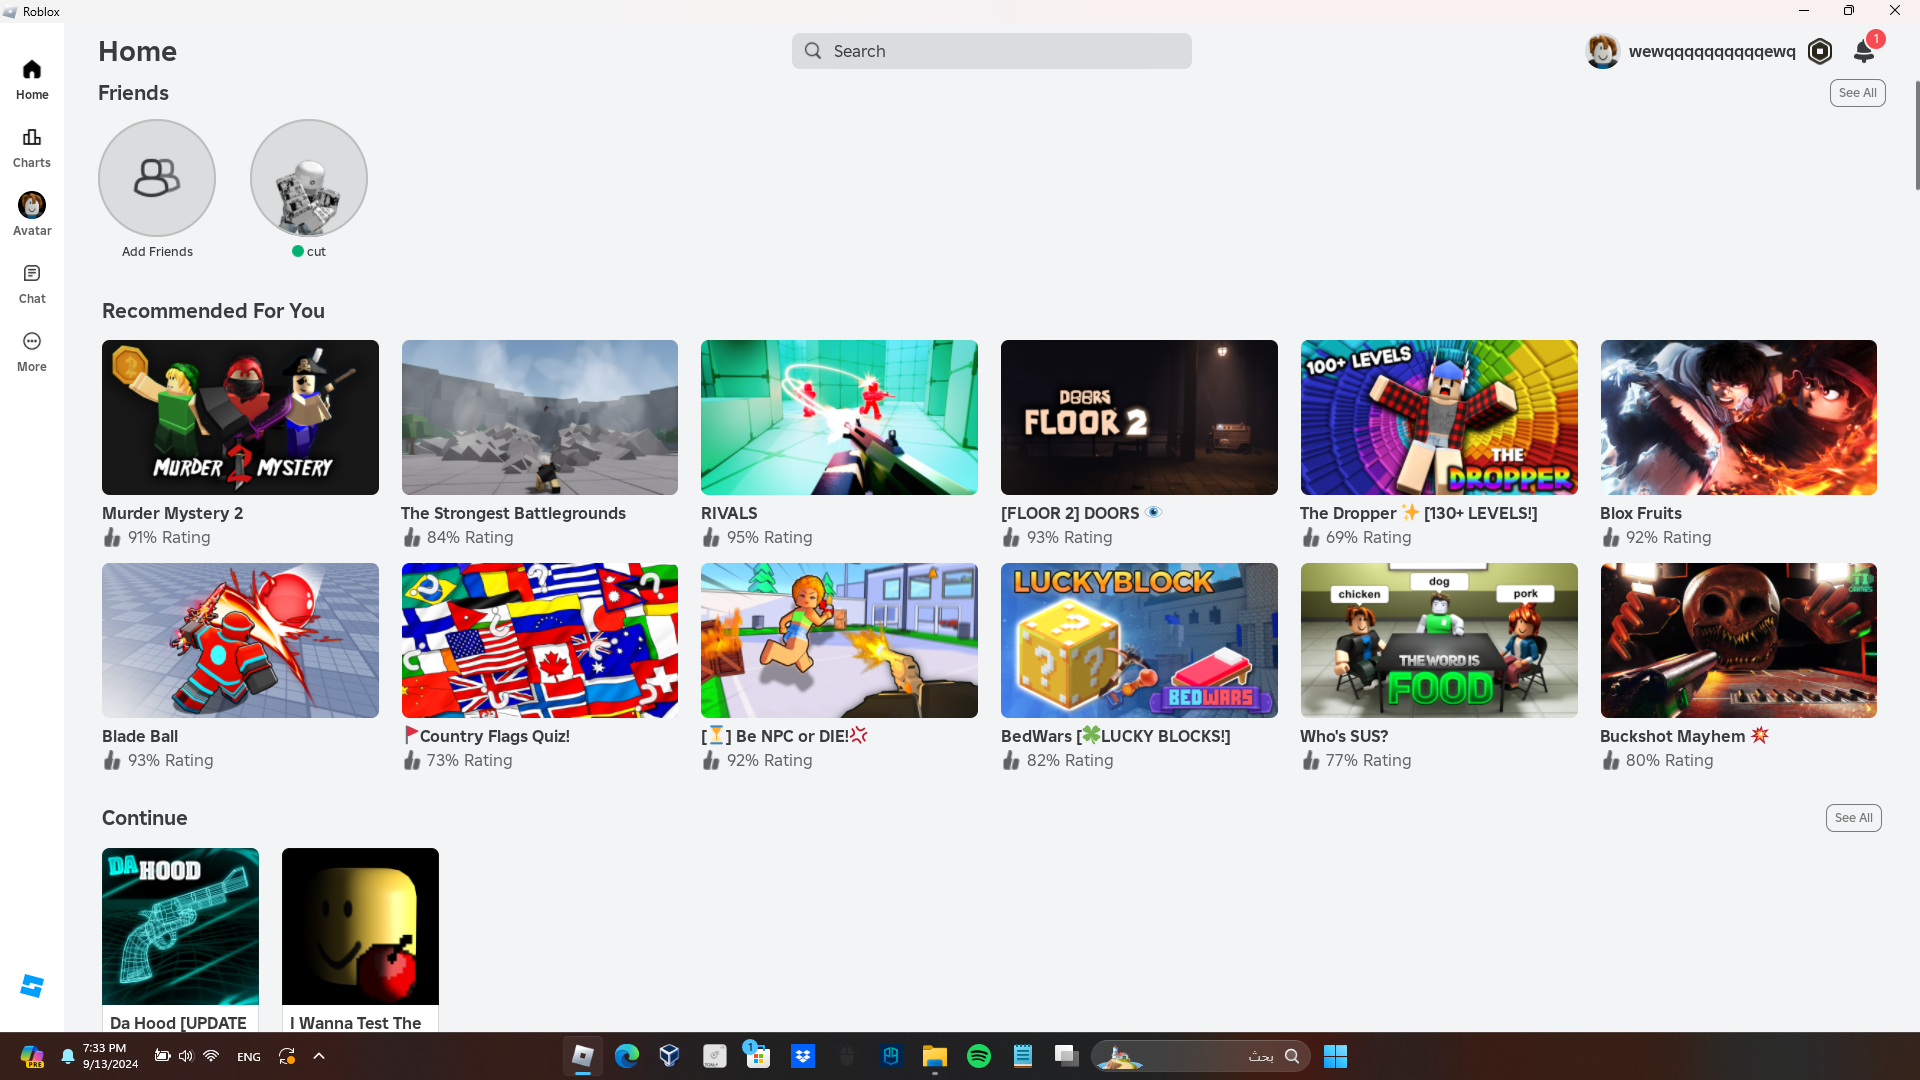Click the "Blade Ball" game title

click(x=140, y=736)
